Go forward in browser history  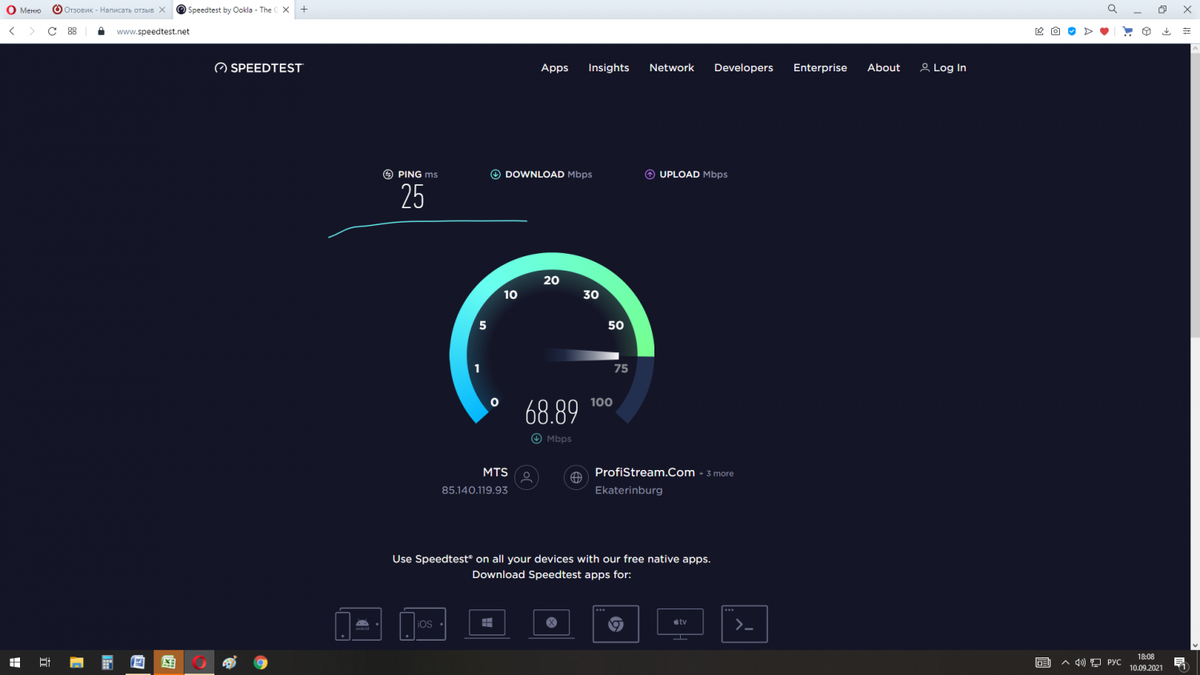(x=32, y=31)
